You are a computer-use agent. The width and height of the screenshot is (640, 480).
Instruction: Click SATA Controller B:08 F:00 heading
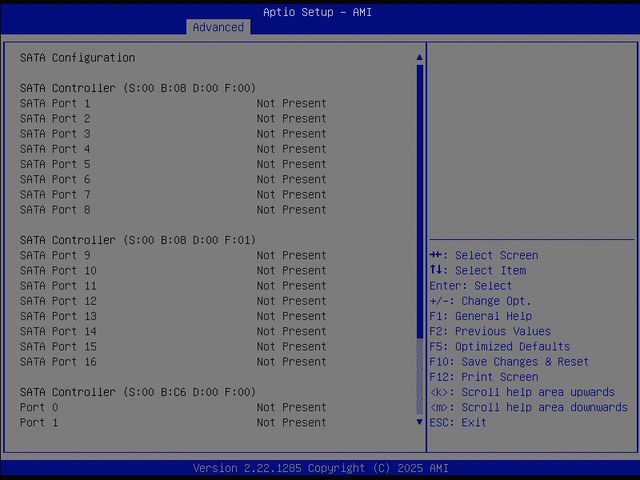tap(138, 88)
